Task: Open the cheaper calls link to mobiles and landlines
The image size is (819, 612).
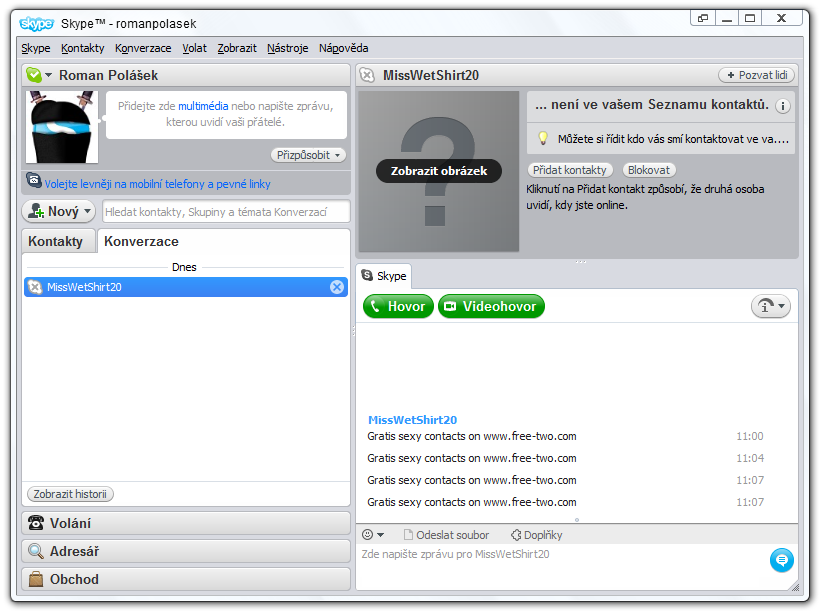Action: coord(157,184)
